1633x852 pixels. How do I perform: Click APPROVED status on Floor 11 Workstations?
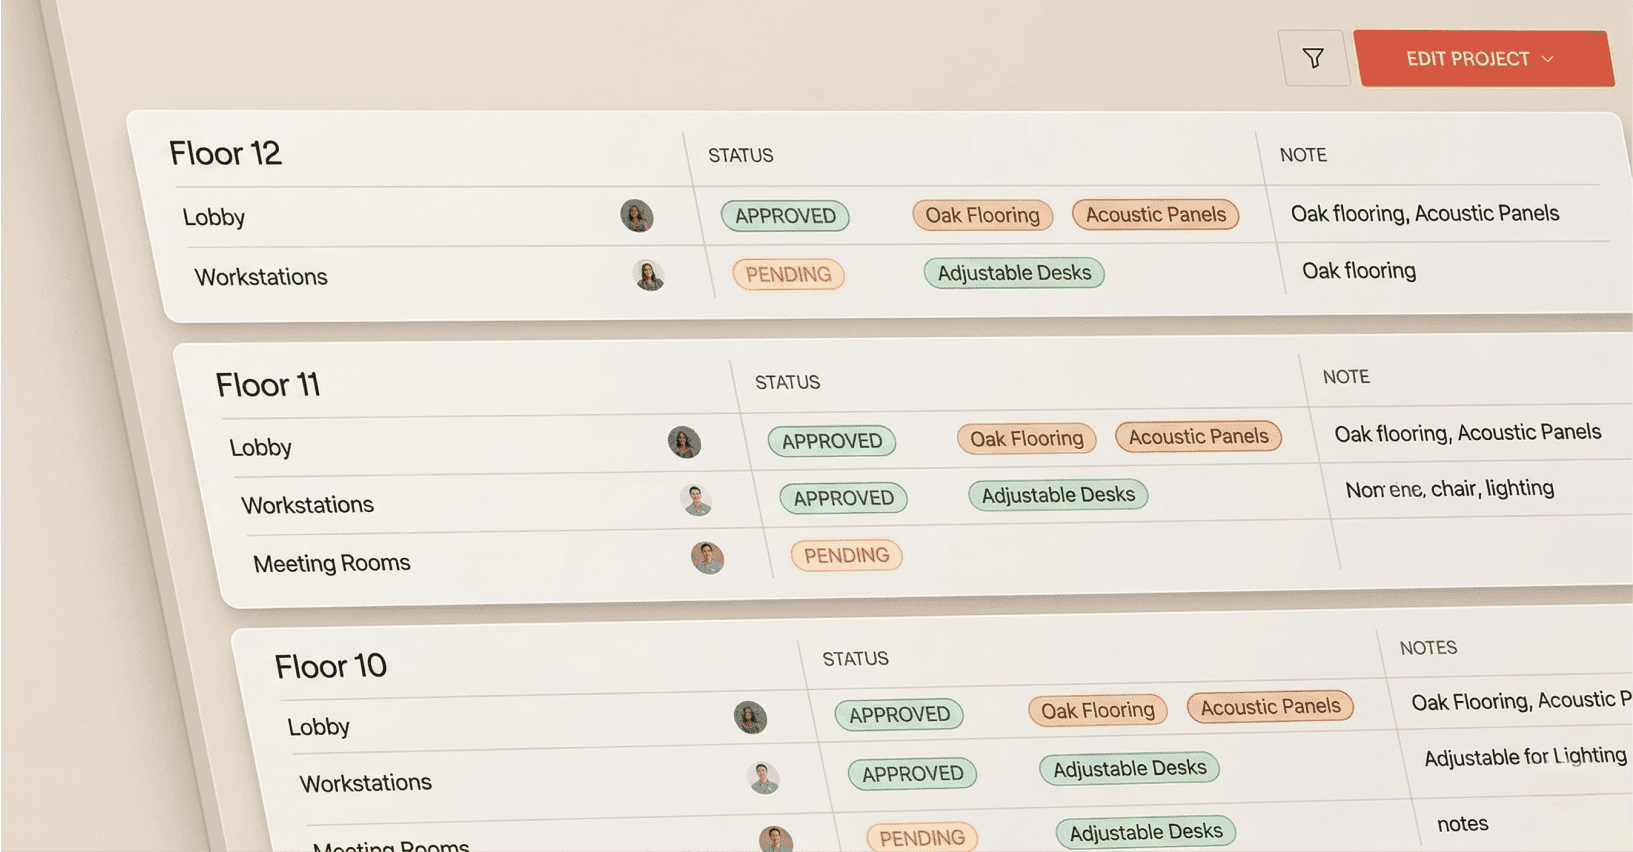pos(844,498)
